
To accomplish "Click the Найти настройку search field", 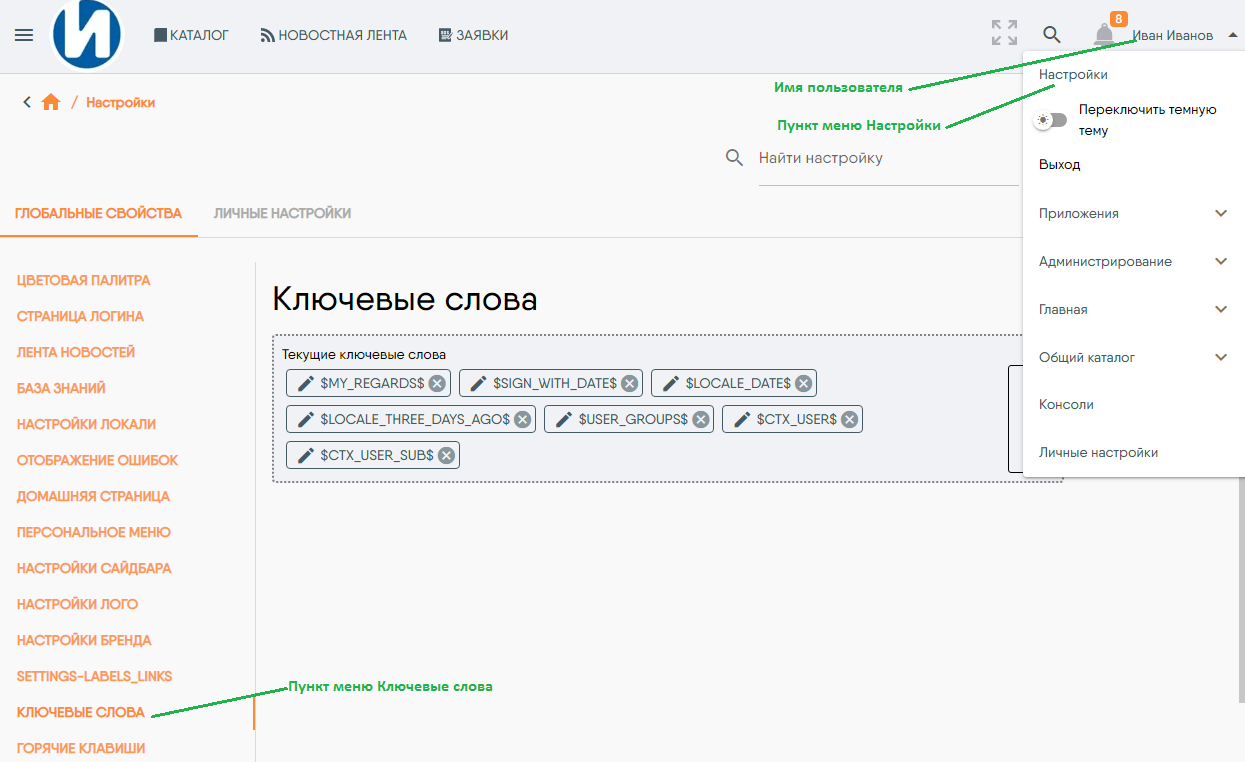I will point(885,158).
